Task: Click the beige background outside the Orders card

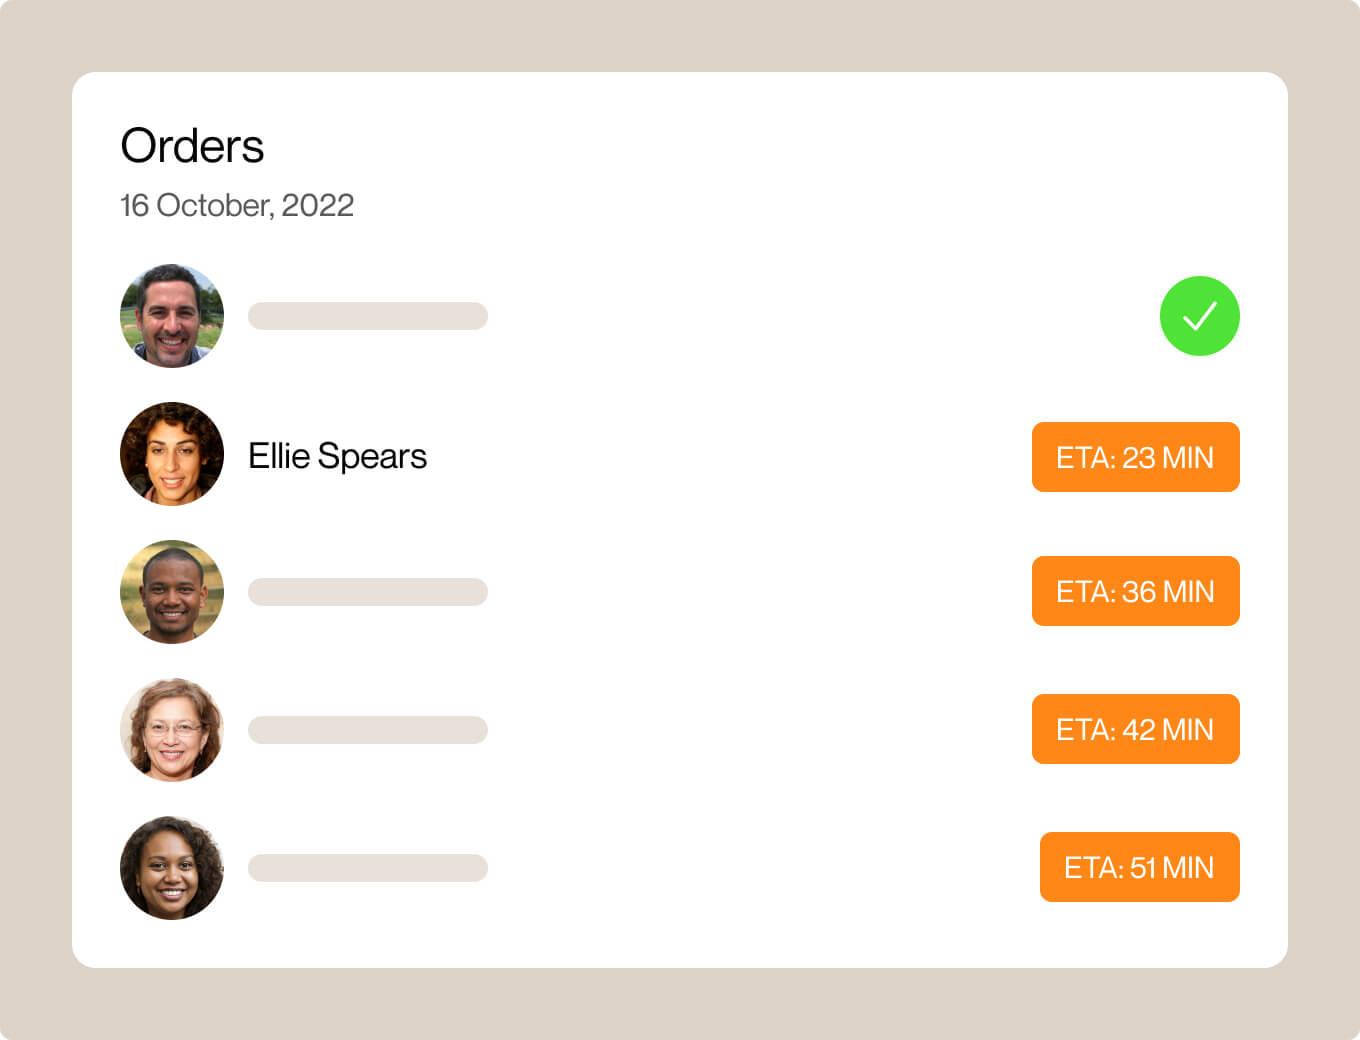Action: click(x=680, y=1005)
